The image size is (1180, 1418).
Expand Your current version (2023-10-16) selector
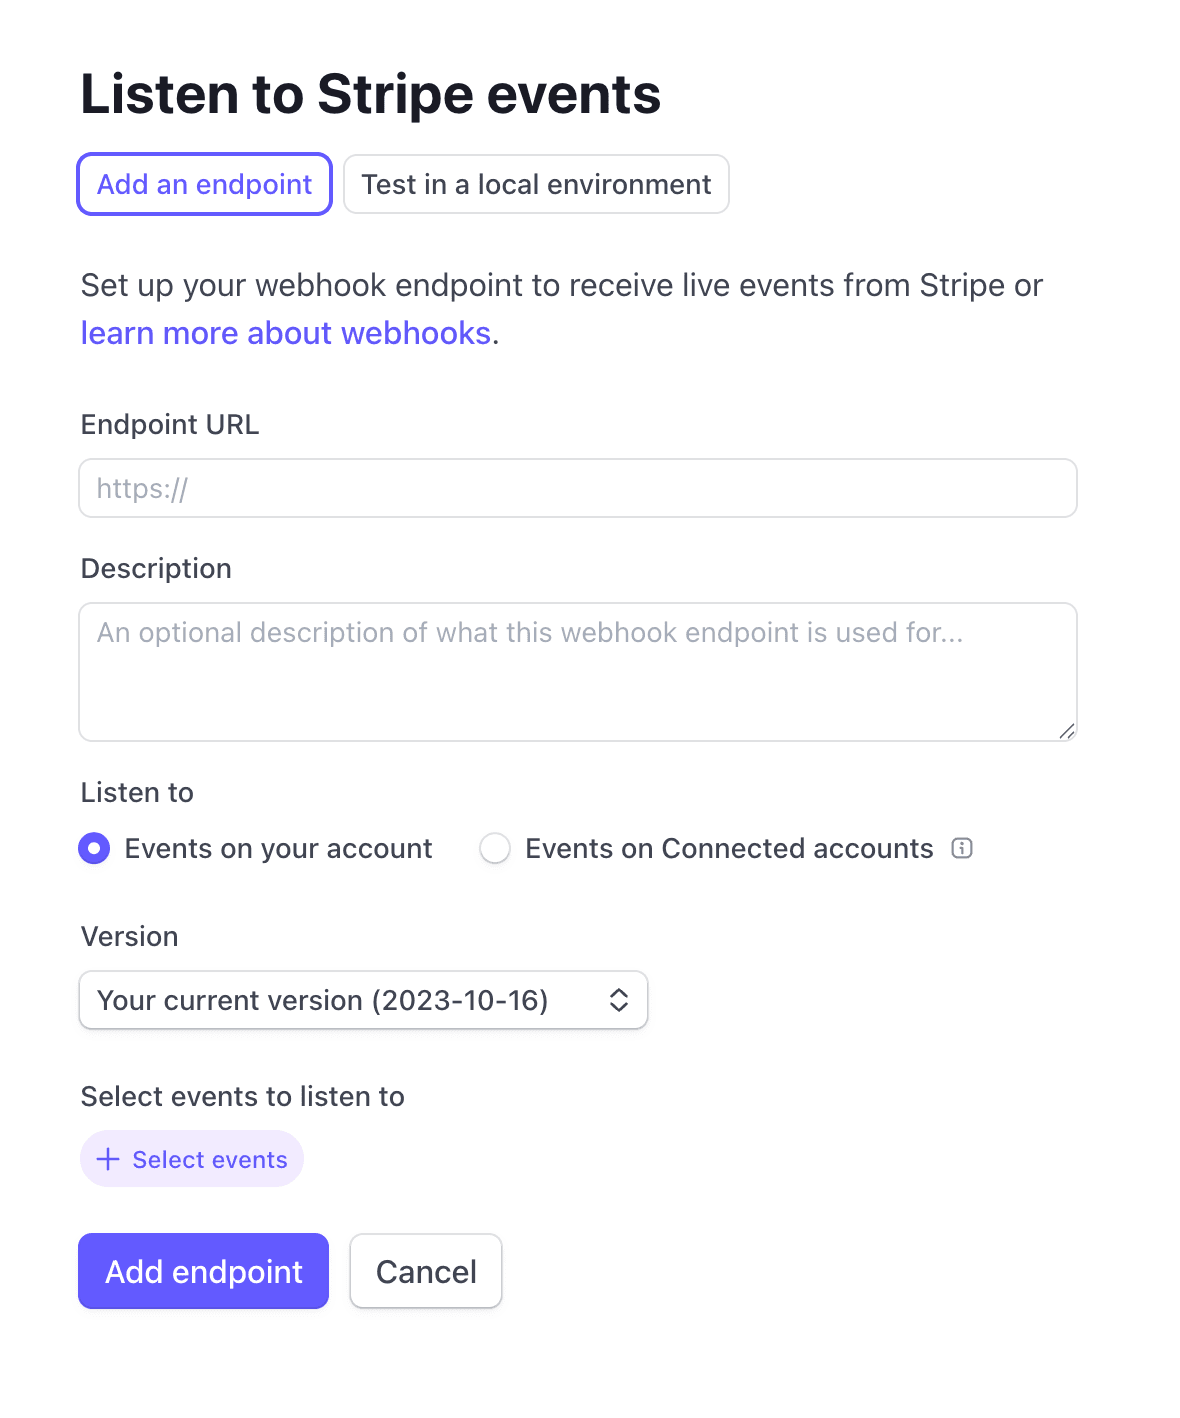[363, 1000]
